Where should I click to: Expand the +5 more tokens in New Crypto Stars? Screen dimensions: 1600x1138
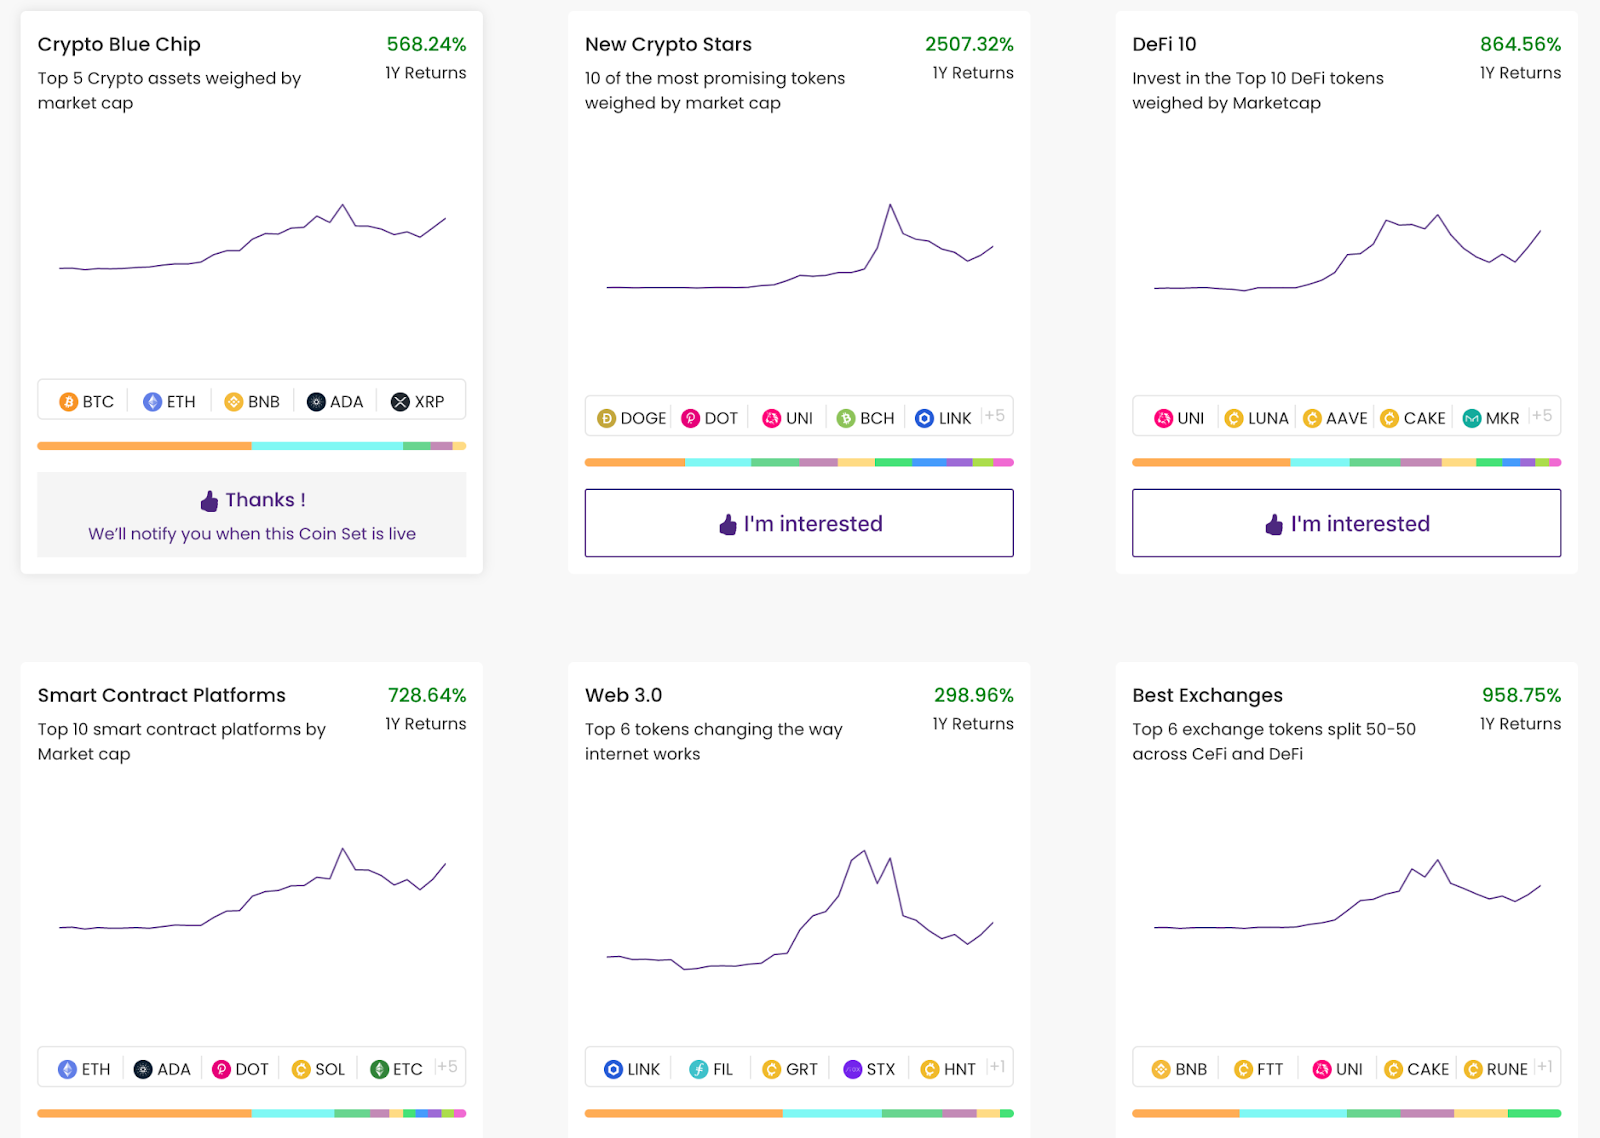click(x=994, y=416)
